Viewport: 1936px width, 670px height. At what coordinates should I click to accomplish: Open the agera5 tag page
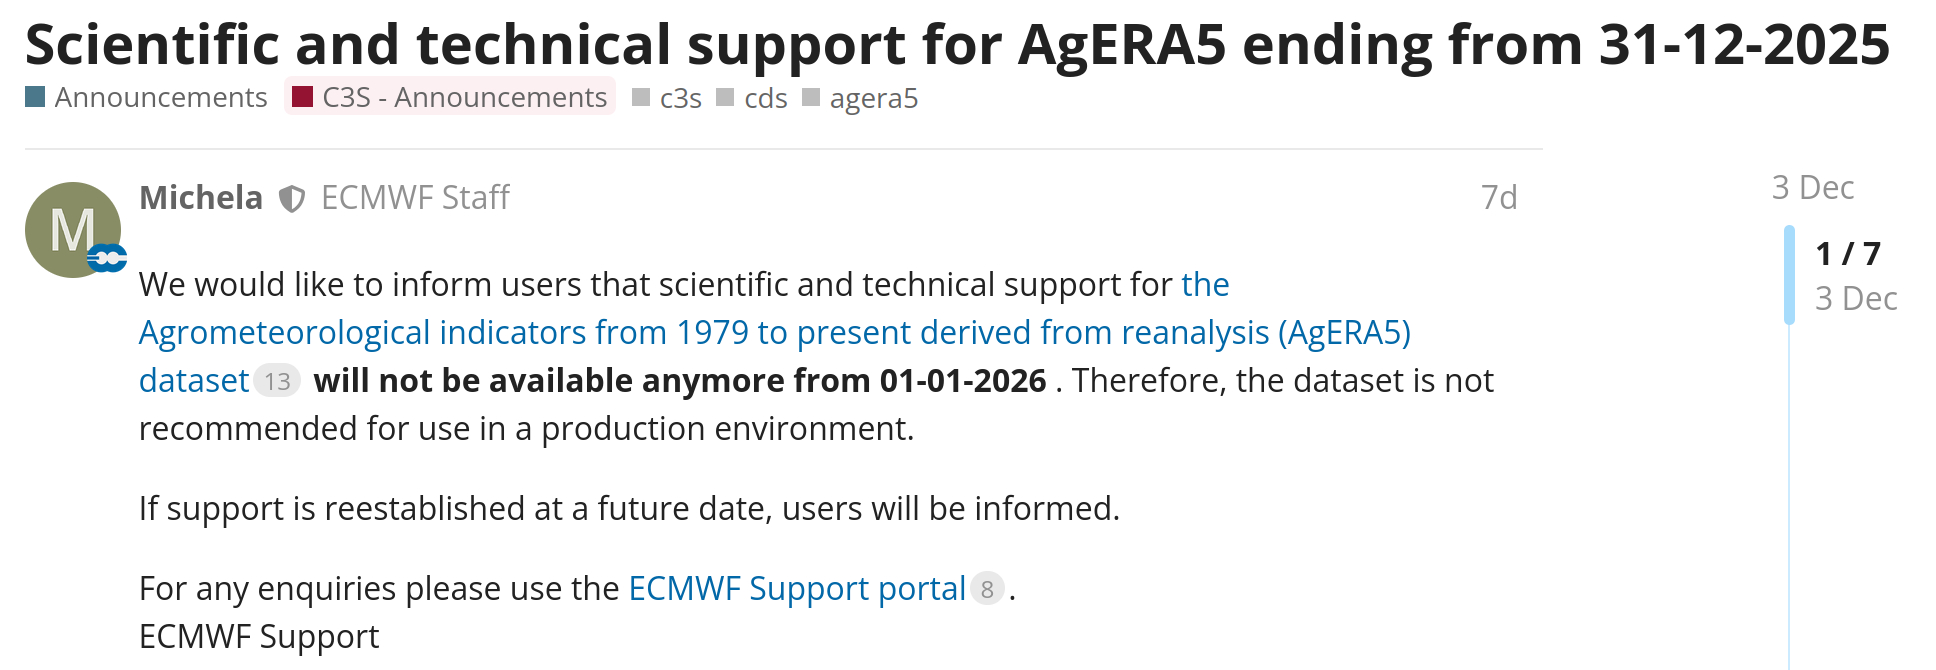point(873,98)
